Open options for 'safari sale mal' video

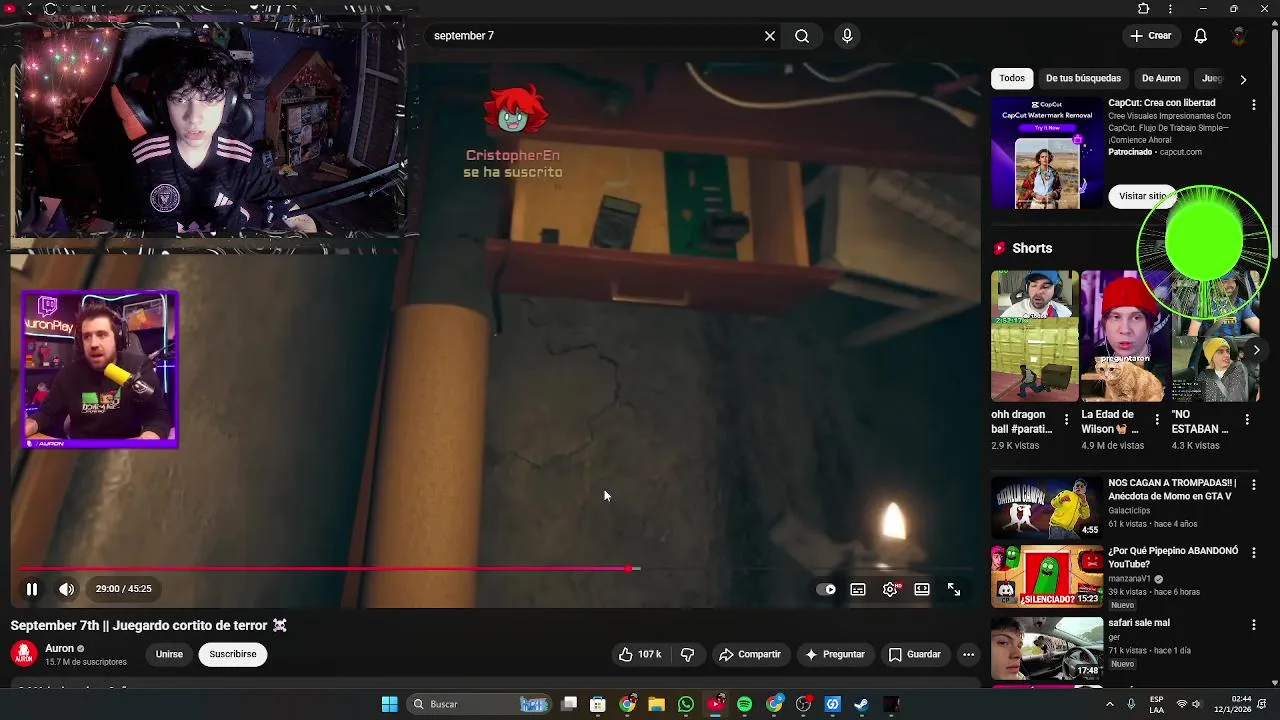(1254, 625)
